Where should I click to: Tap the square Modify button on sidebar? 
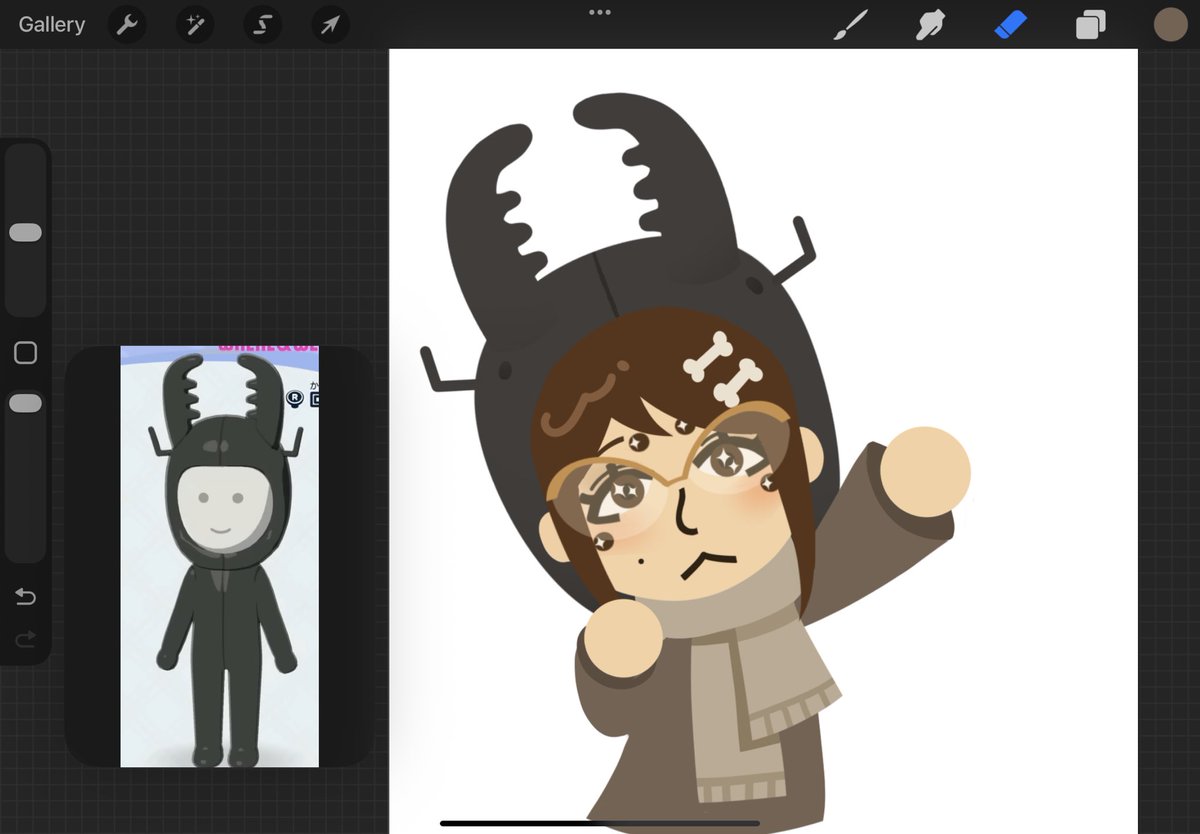pos(25,353)
